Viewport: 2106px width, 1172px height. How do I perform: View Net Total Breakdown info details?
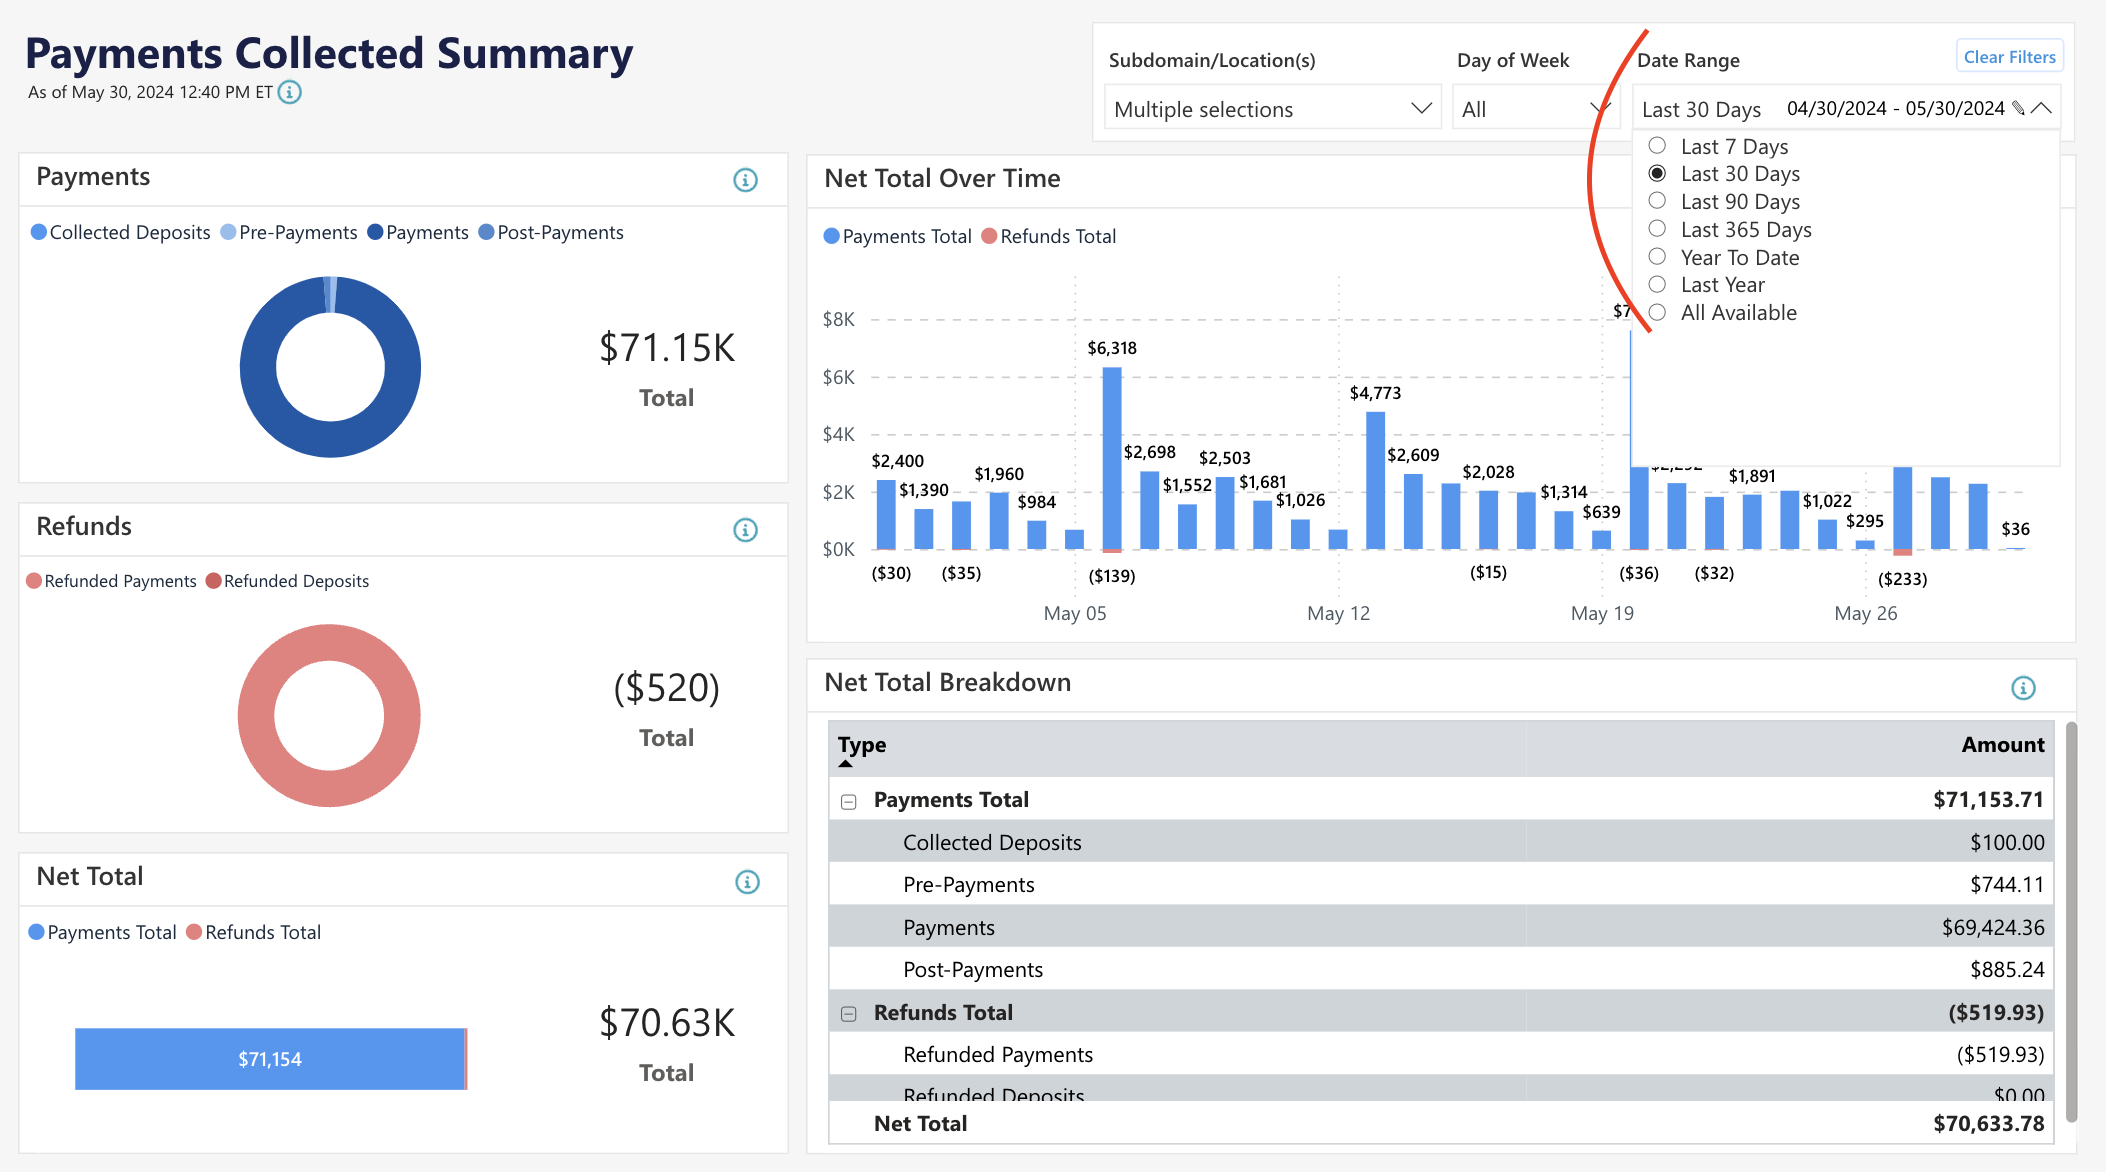[x=2023, y=687]
